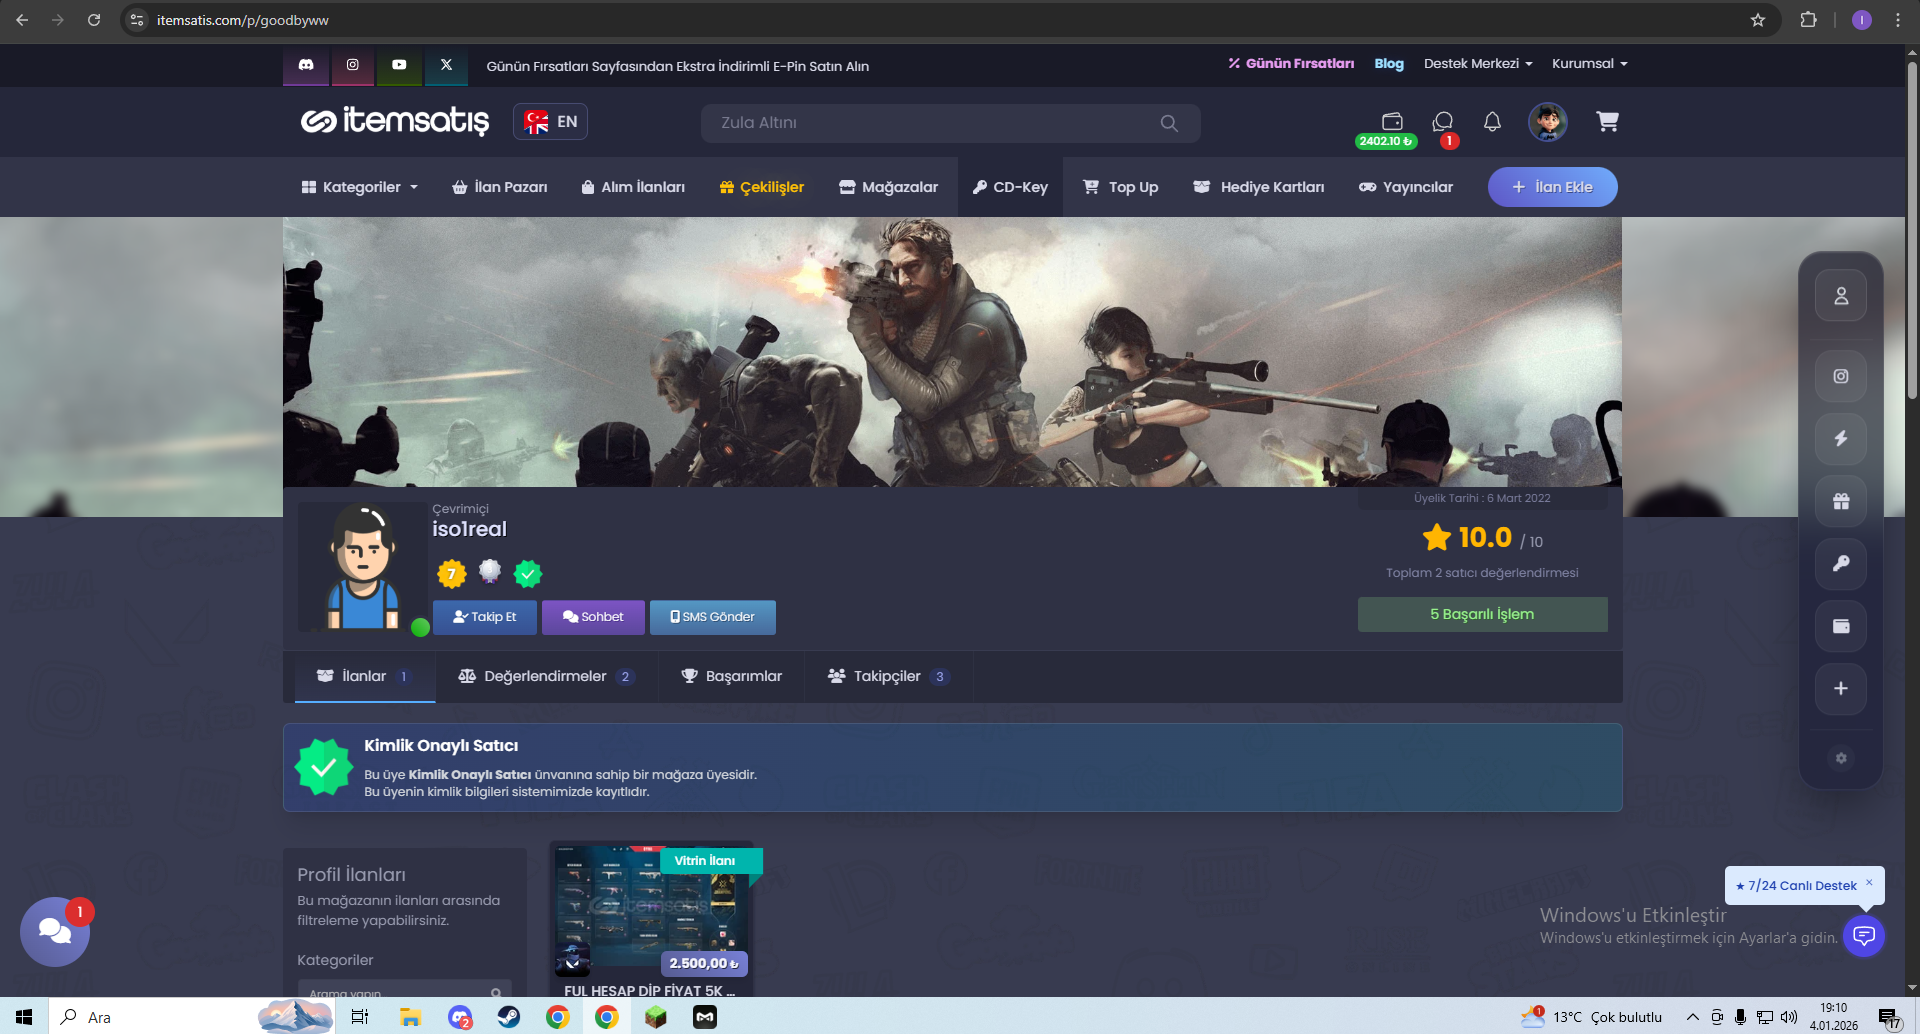
Task: Open the messages chat icon in header
Action: (1442, 122)
